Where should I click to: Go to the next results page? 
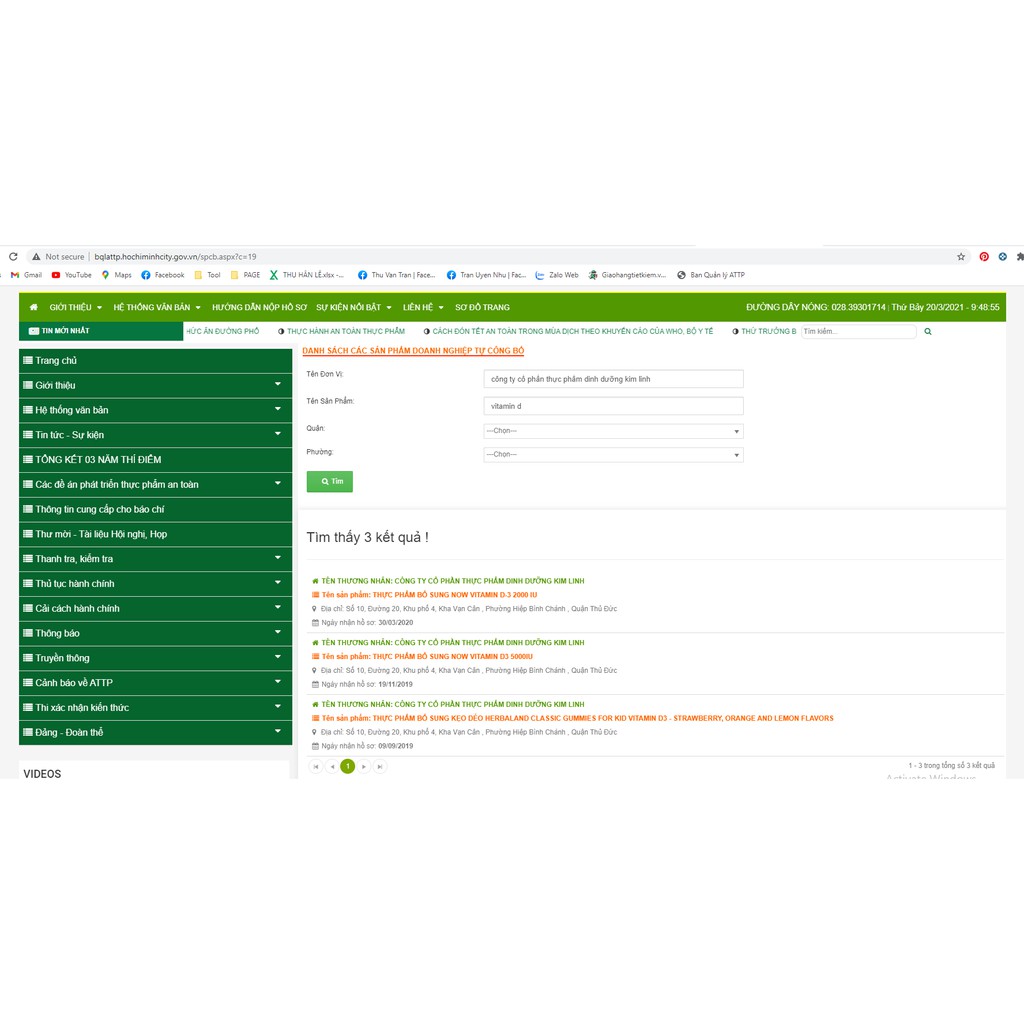364,767
